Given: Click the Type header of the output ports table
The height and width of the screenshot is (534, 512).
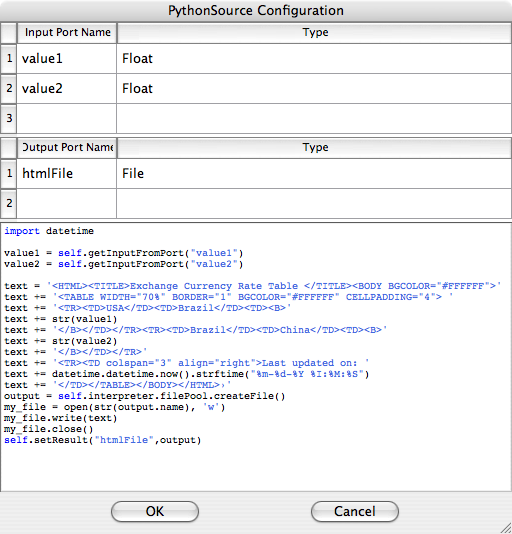Looking at the screenshot, I should click(314, 148).
